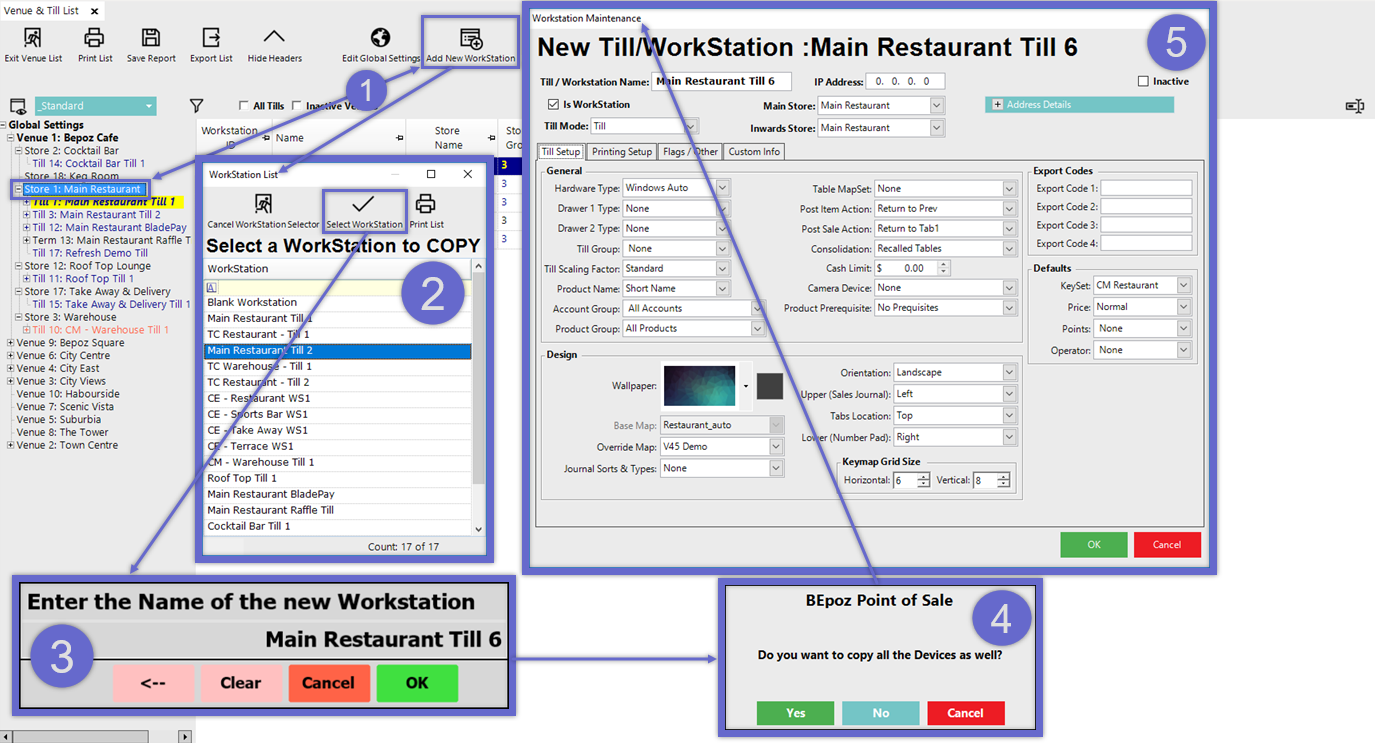Image resolution: width=1375 pixels, height=743 pixels.
Task: Click the Print List toolbar icon
Action: pos(94,39)
